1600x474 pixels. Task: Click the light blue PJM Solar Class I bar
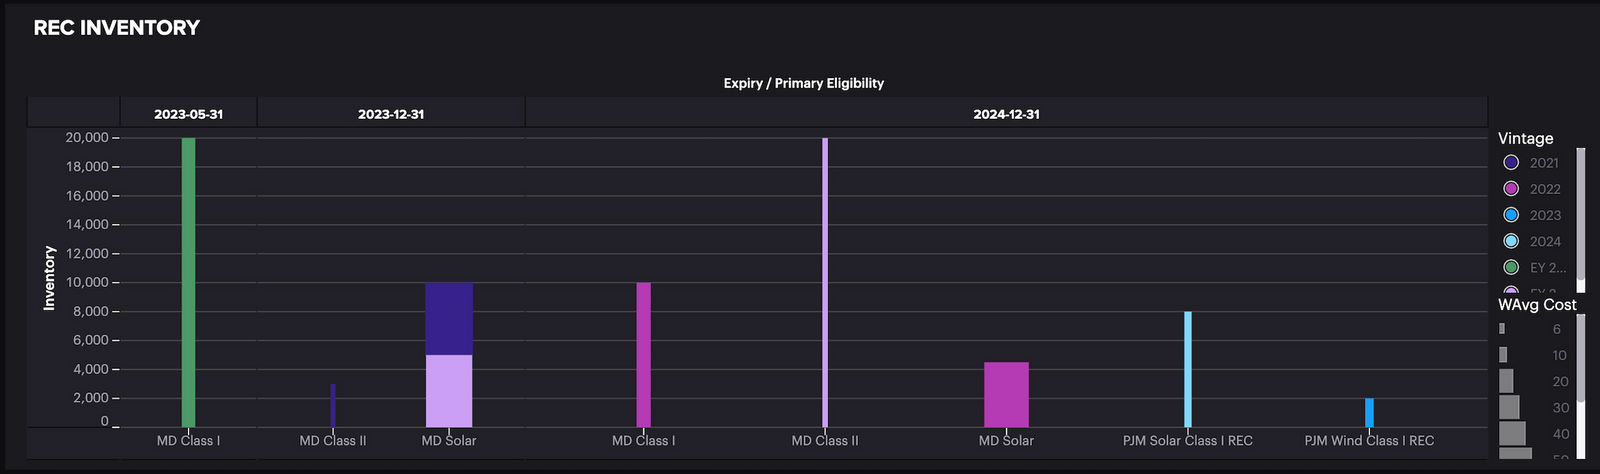click(1188, 369)
